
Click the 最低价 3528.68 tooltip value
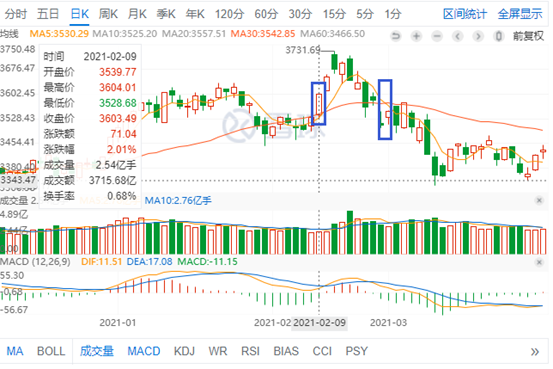click(x=117, y=103)
